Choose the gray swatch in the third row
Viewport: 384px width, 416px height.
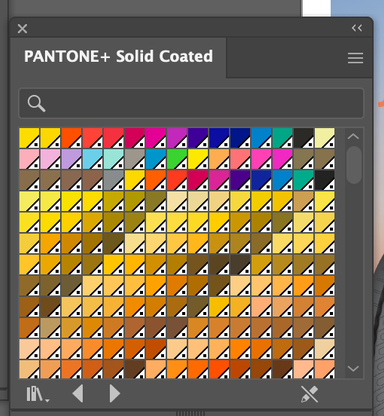[x=113, y=180]
